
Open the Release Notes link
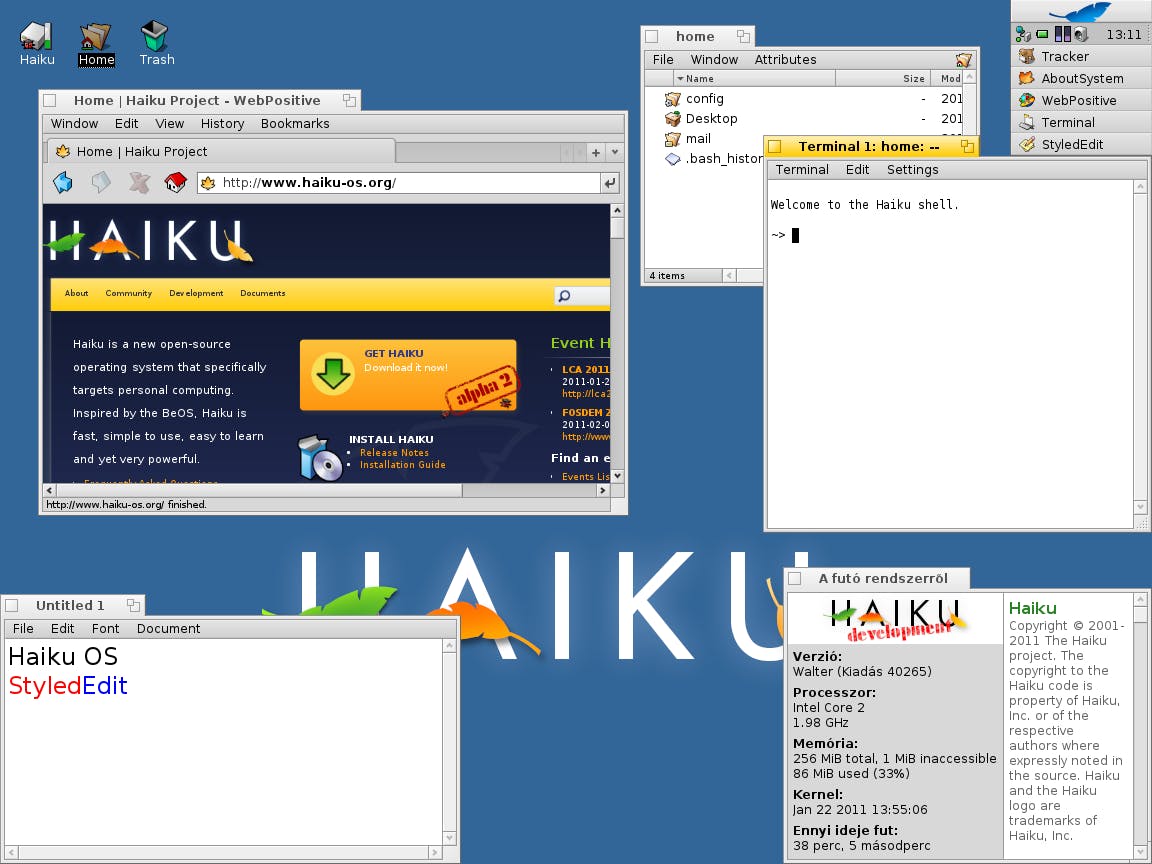pos(395,453)
